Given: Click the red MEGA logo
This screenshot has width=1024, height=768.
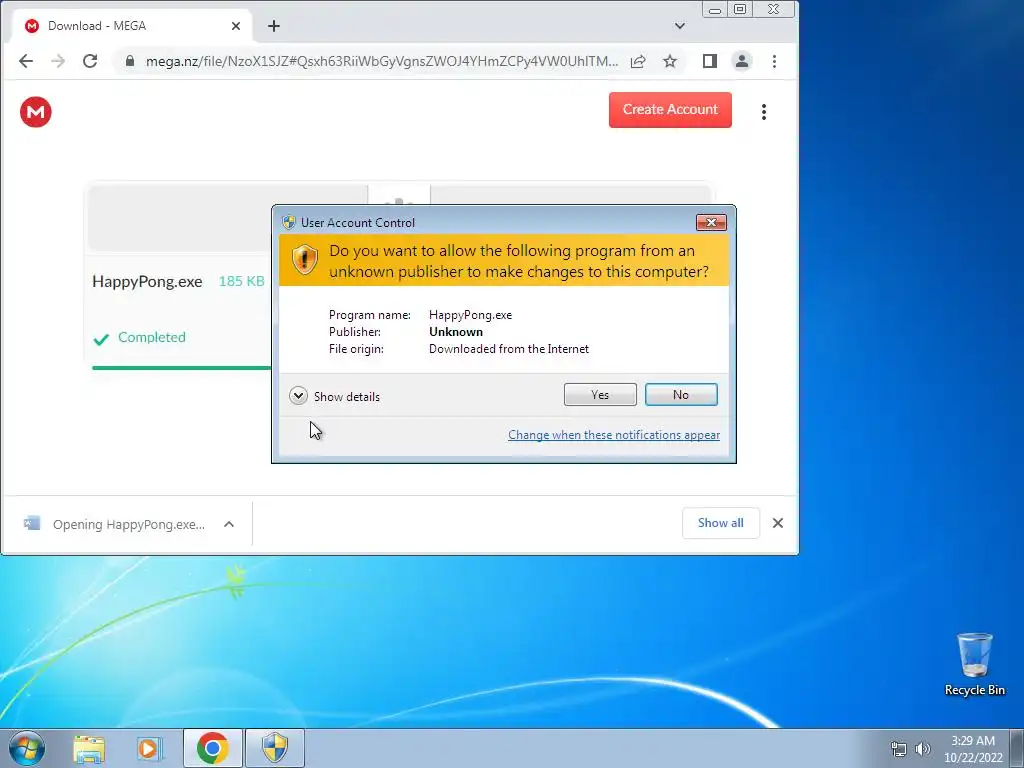Looking at the screenshot, I should pos(36,112).
